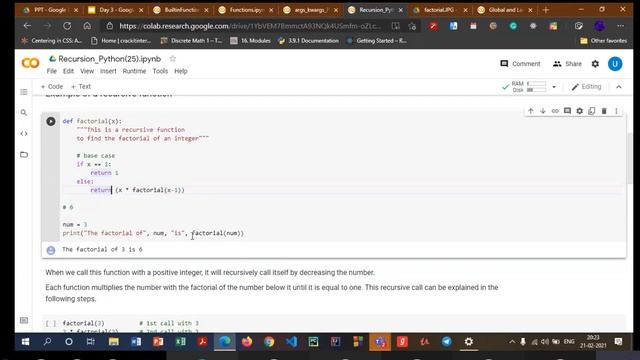Open the cell editor settings gear
The image size is (640, 360).
click(580, 111)
